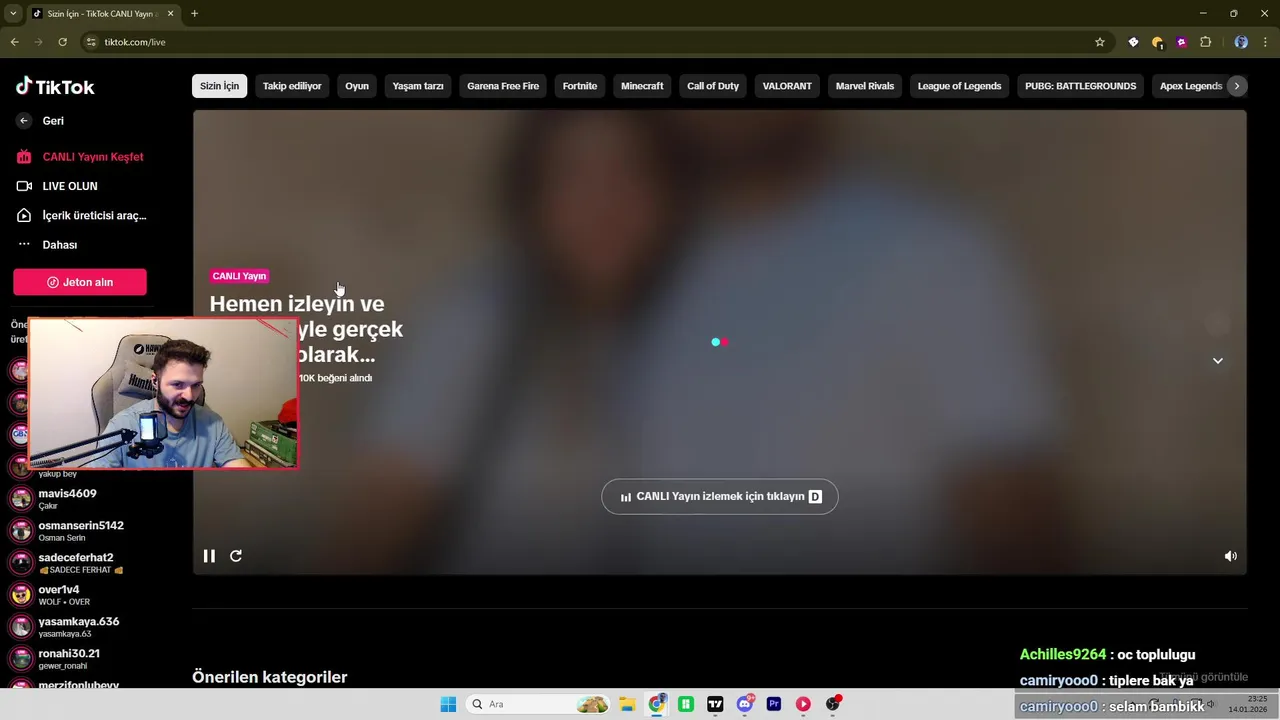This screenshot has width=1280, height=720.
Task: Open the tab search dropdown
Action: pos(13,14)
